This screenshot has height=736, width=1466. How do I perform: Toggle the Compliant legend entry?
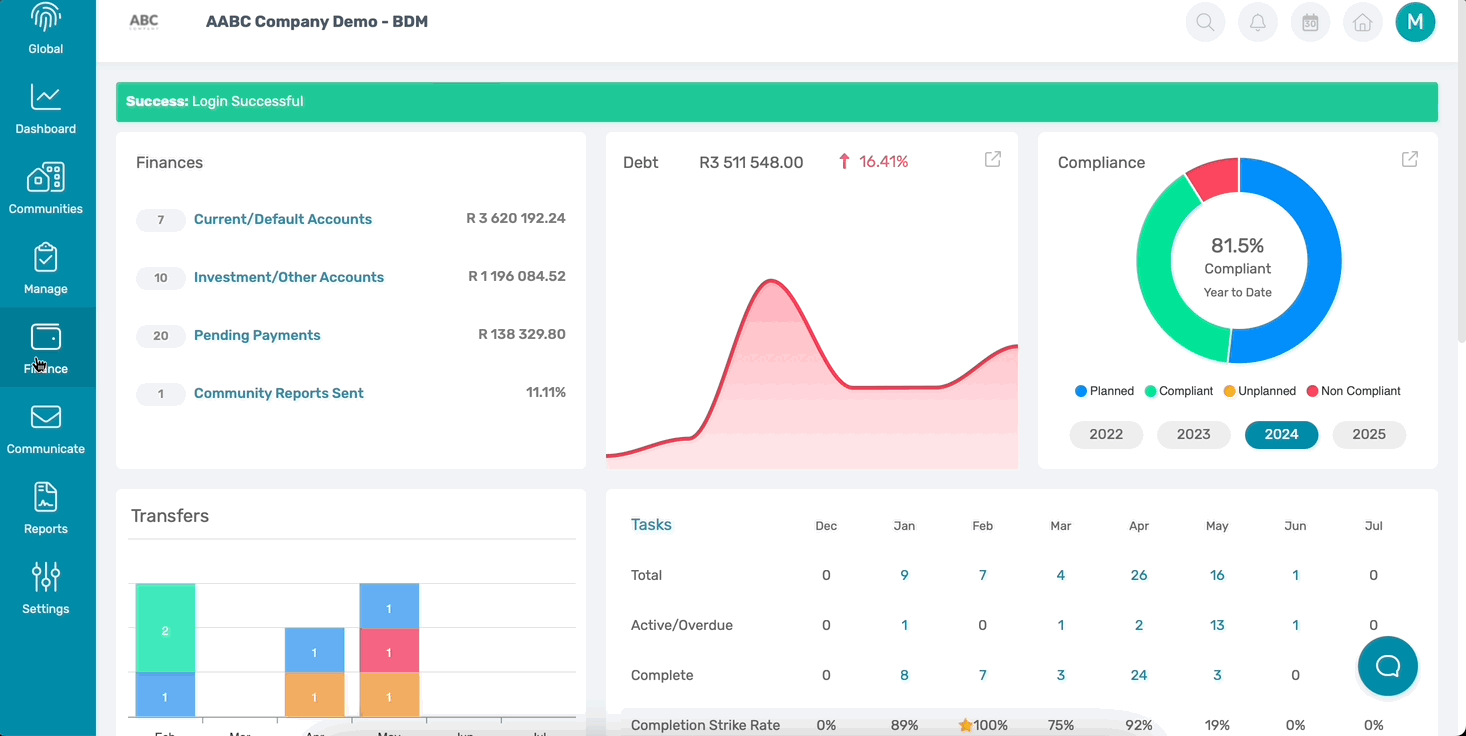pyautogui.click(x=1179, y=391)
